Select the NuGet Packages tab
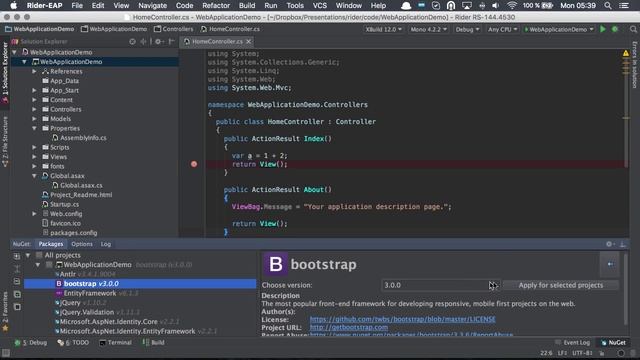The image size is (640, 360). coord(51,244)
